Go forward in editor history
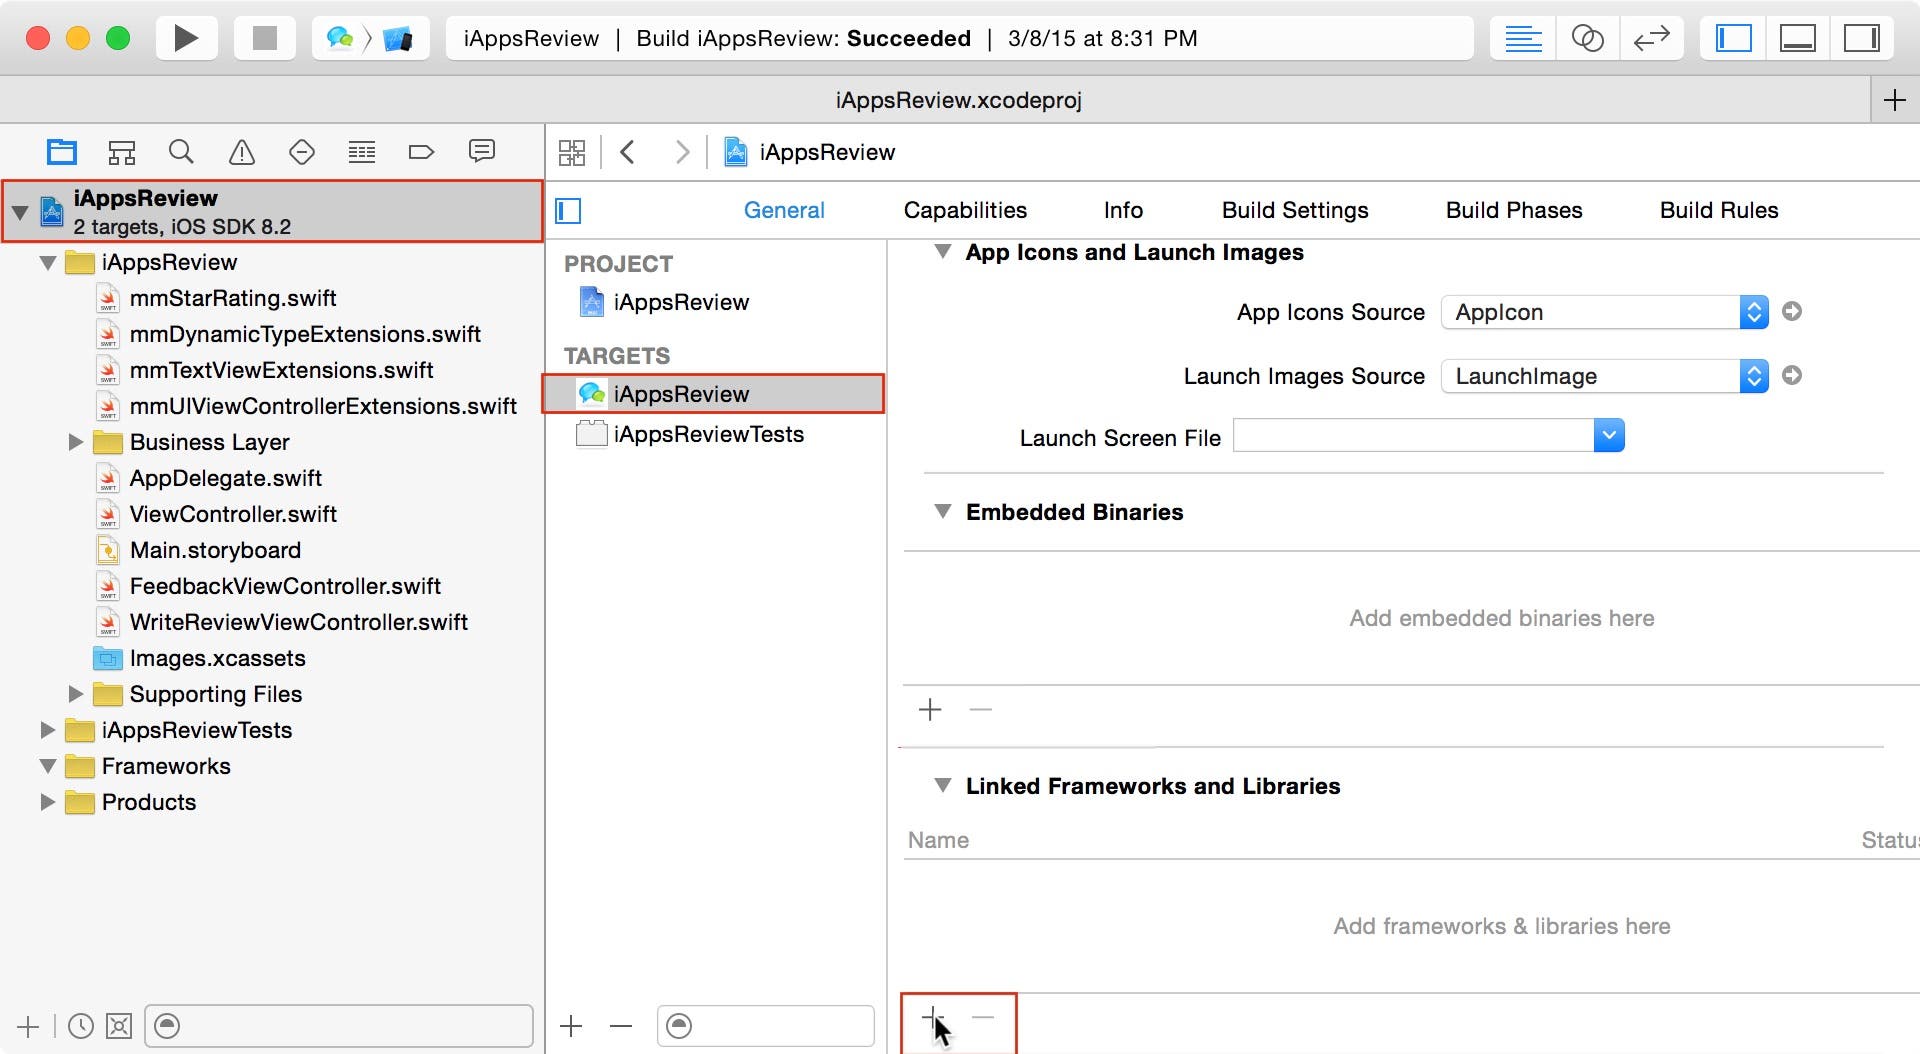This screenshot has height=1054, width=1920. click(x=682, y=152)
